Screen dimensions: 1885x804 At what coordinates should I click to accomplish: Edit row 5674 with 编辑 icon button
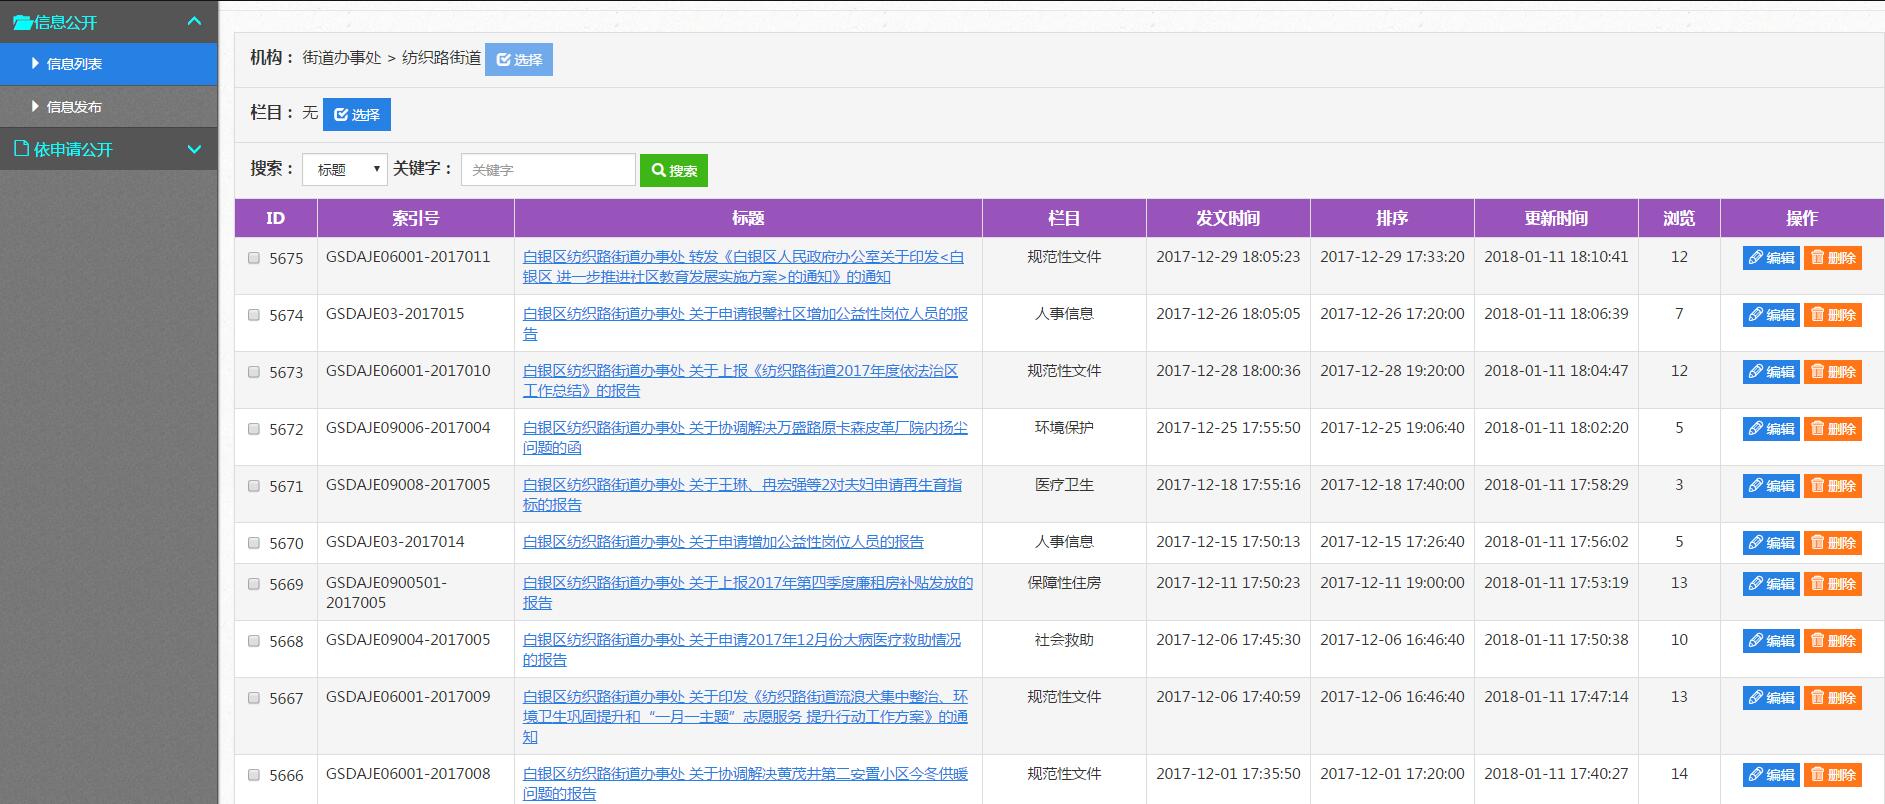[x=1771, y=315]
